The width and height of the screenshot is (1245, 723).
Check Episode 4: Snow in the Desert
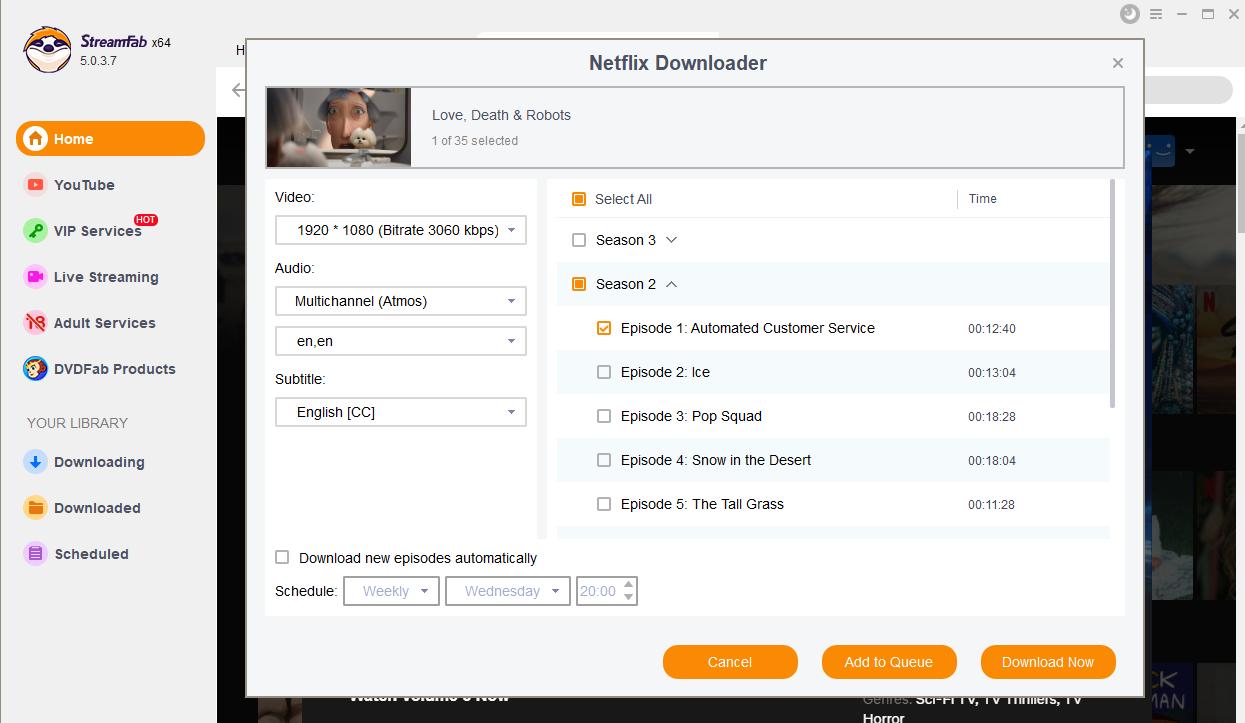point(604,460)
